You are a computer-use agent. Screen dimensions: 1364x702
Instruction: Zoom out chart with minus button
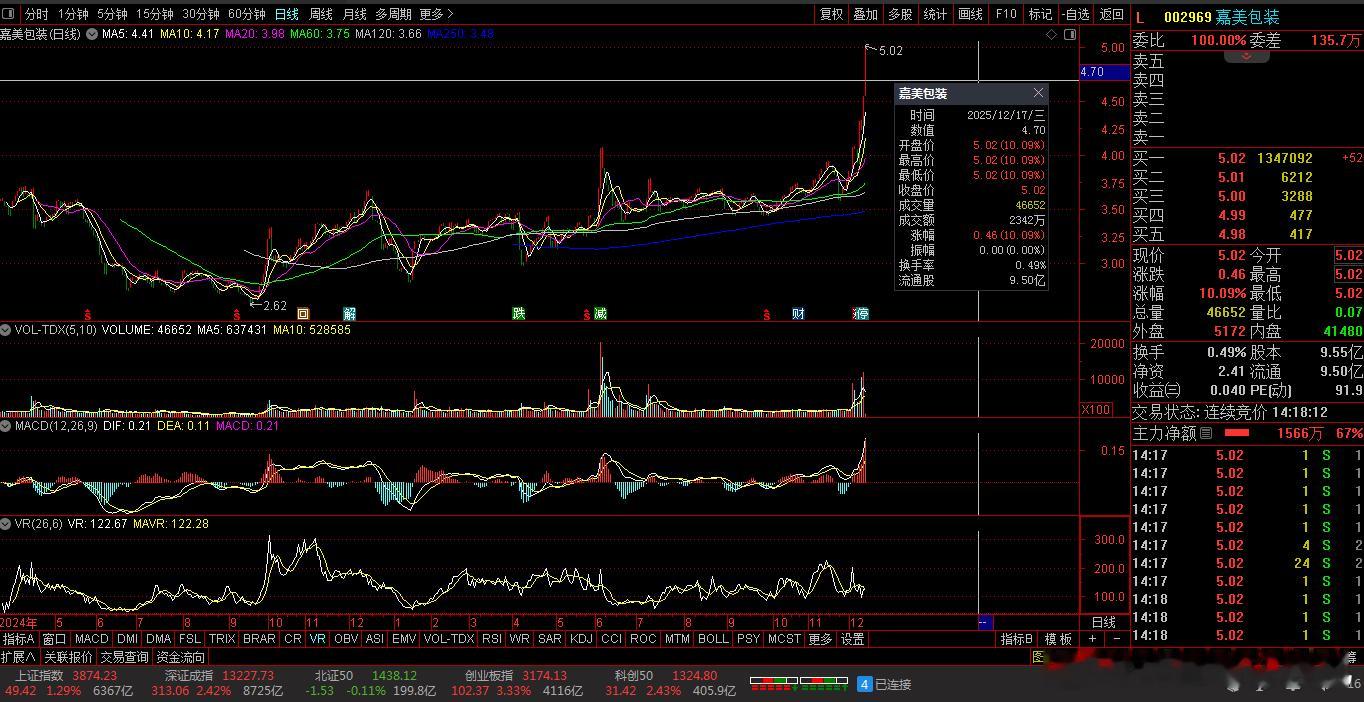1116,639
